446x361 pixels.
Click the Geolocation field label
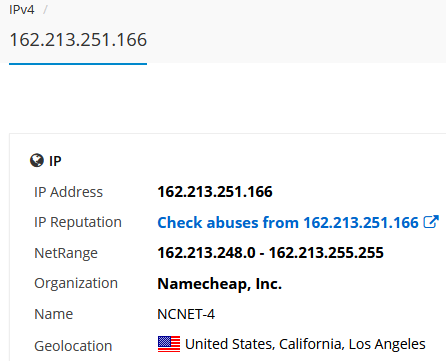click(x=73, y=346)
